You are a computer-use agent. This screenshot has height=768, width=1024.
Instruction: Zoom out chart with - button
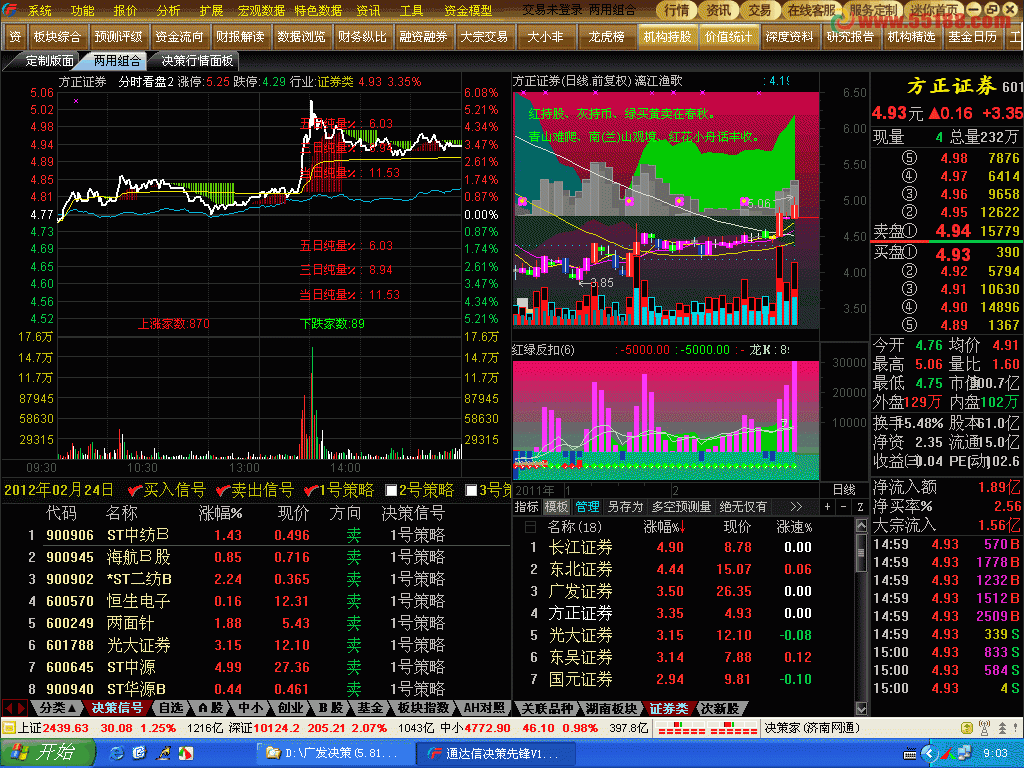(x=844, y=507)
